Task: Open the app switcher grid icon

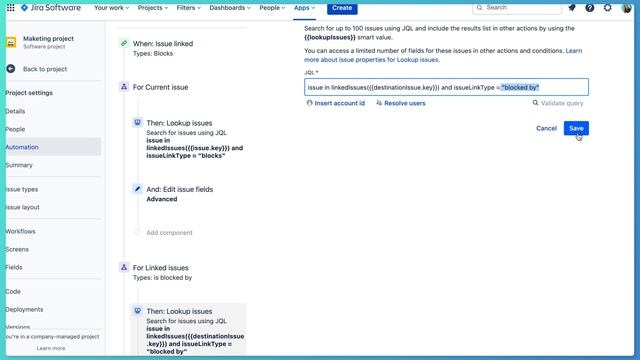Action: click(11, 8)
